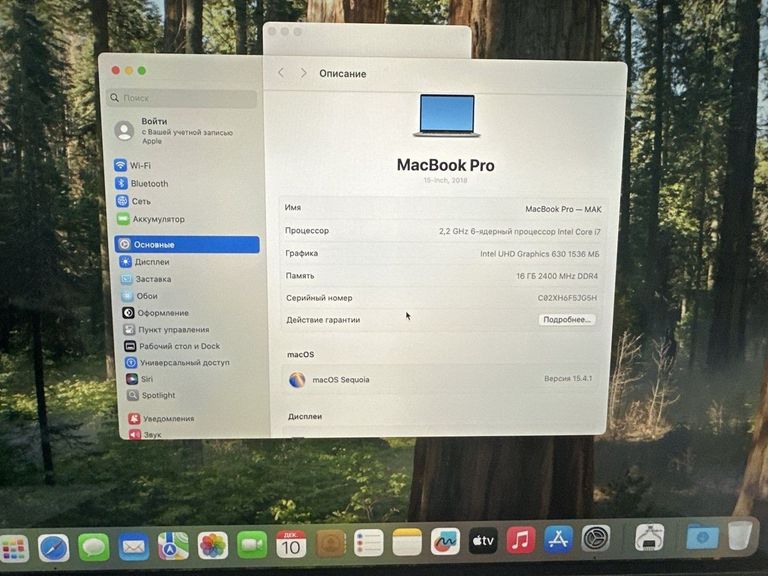The image size is (768, 576).
Task: Open Звук sound settings
Action: (x=145, y=434)
